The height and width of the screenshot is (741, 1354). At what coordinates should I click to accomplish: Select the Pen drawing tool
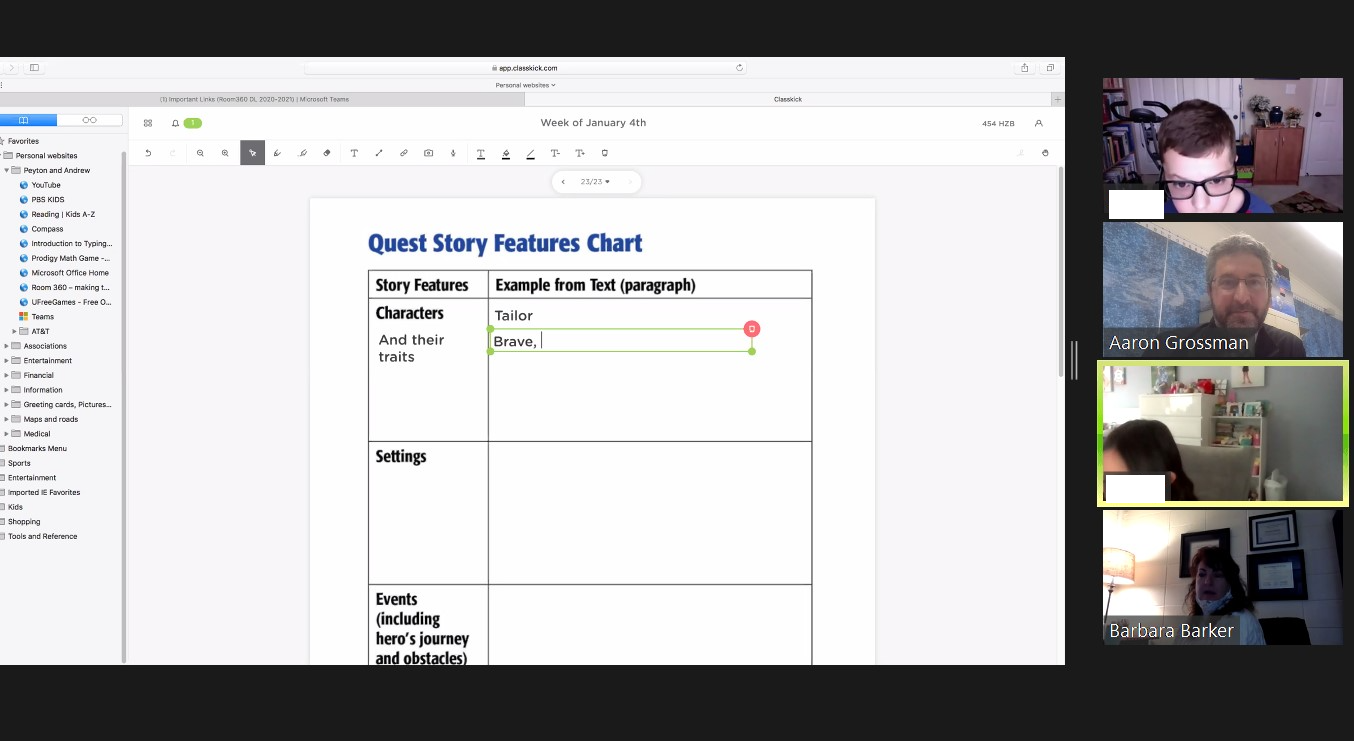coord(277,153)
